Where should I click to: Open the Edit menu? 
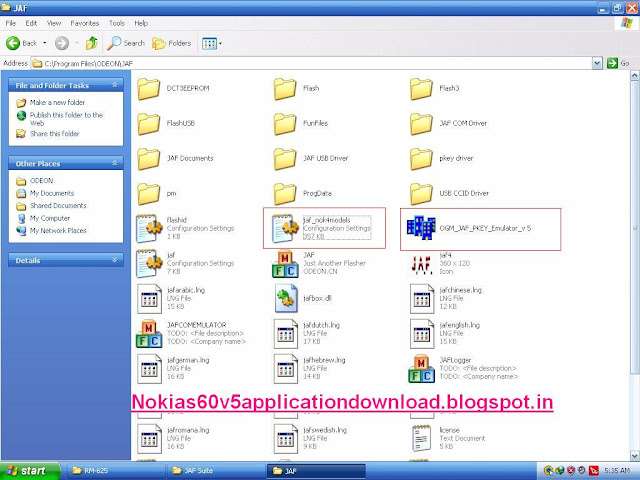tap(31, 23)
